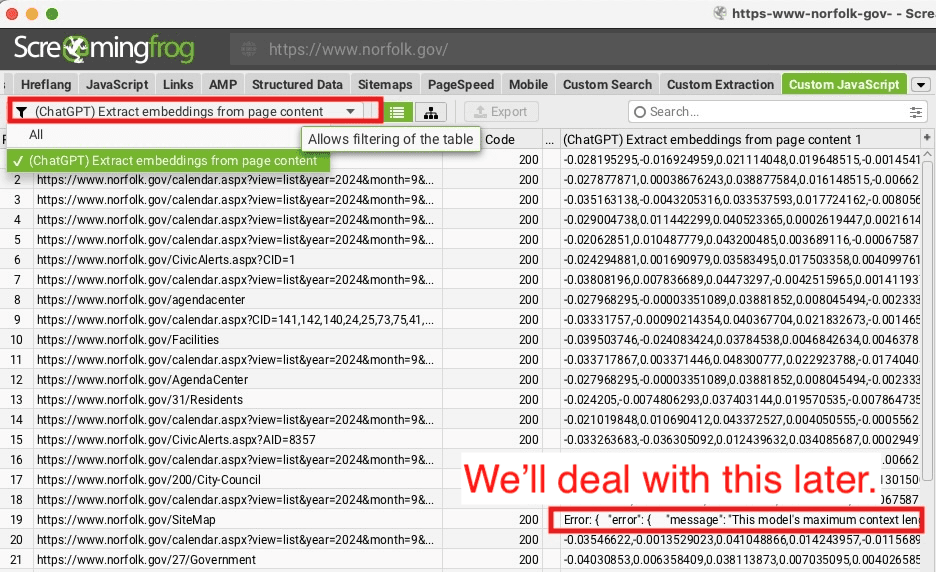The height and width of the screenshot is (572, 936).
Task: Open search filter options slider icon
Action: (915, 112)
